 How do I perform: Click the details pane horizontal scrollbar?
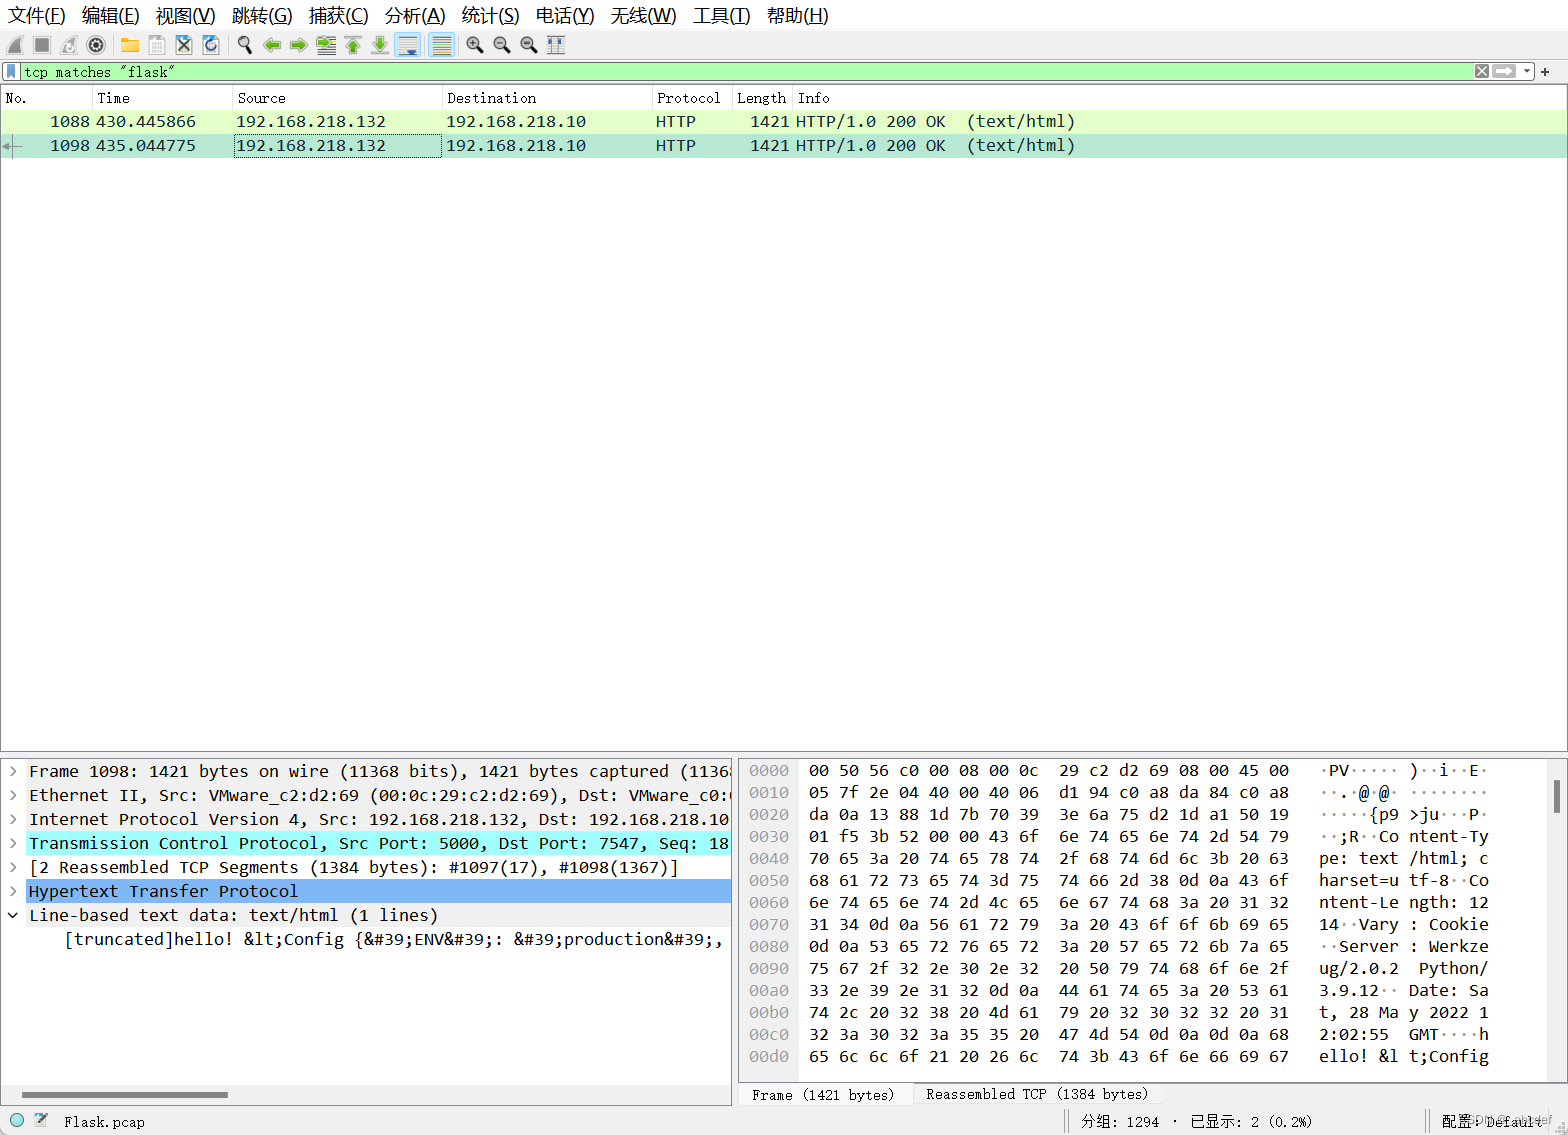coord(125,1095)
